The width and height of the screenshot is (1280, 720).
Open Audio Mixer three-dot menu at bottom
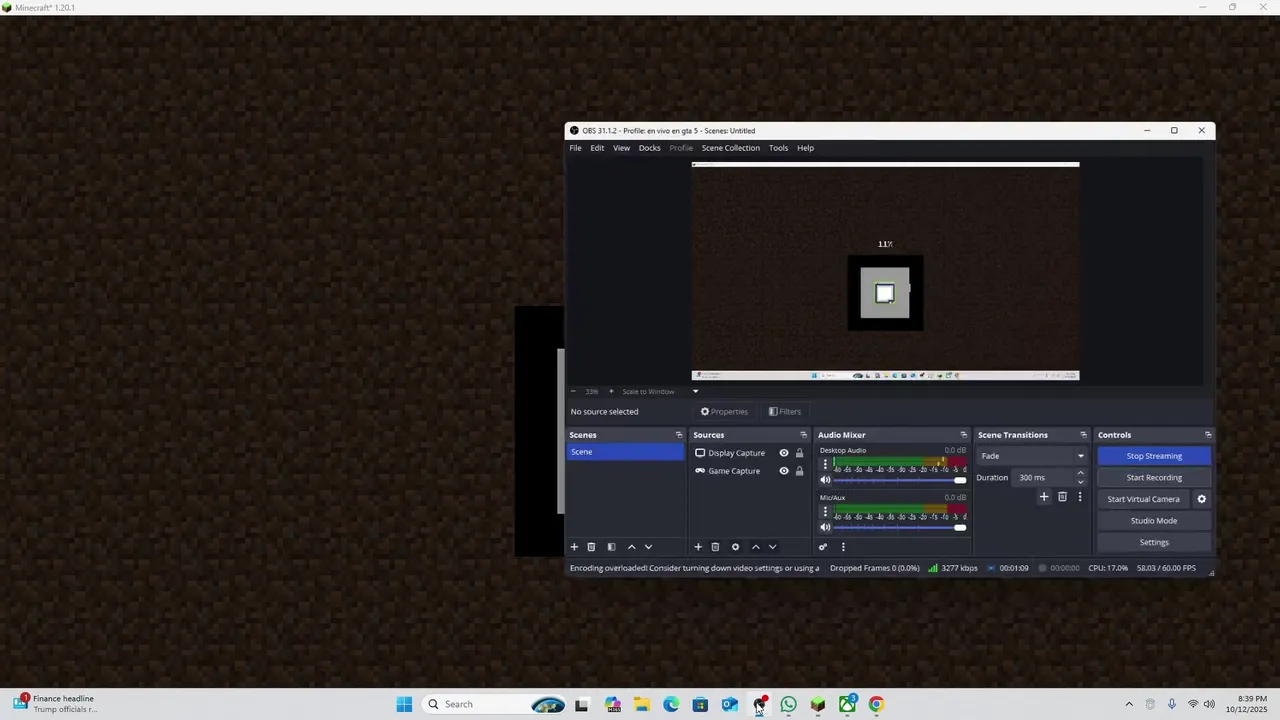tap(843, 547)
